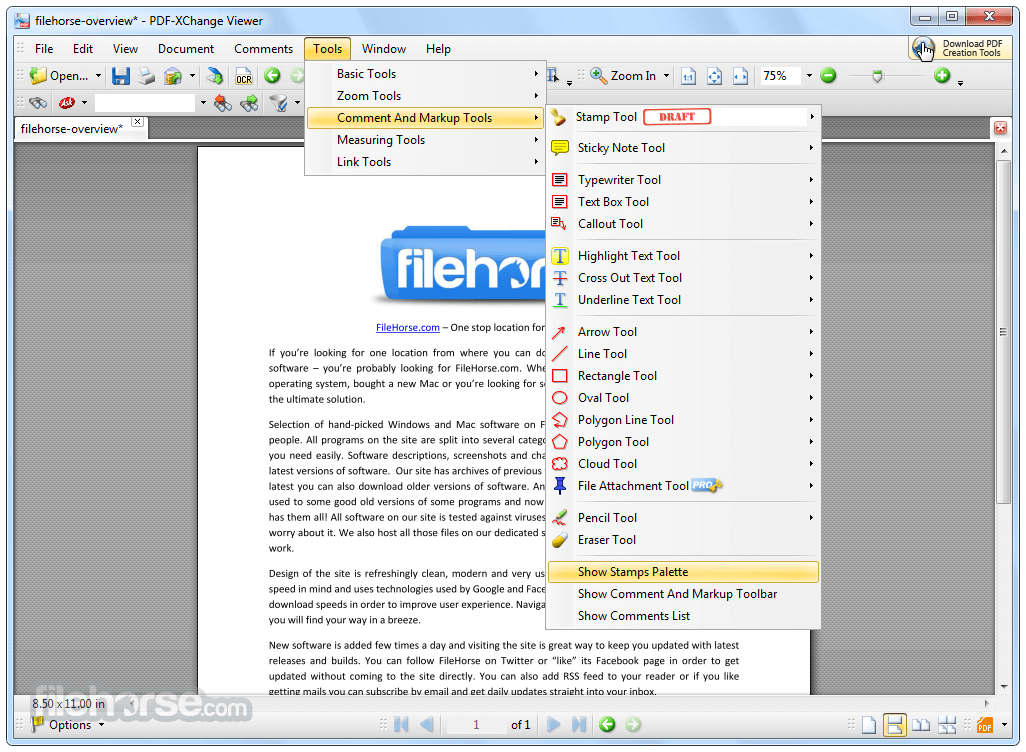Click the Actual Size 1:1 icon
1026x752 pixels.
(x=688, y=76)
